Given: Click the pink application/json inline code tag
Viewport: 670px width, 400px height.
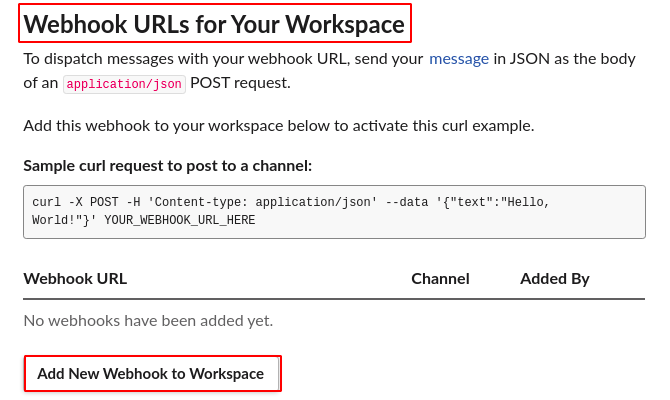Looking at the screenshot, I should pyautogui.click(x=124, y=84).
